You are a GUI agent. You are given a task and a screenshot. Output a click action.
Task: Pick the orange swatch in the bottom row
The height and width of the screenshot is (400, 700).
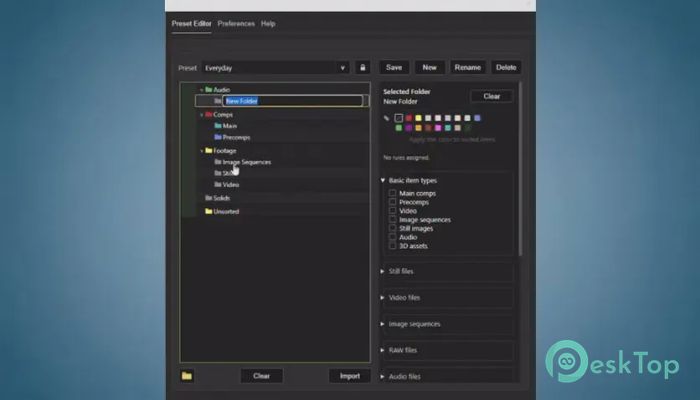(x=418, y=128)
